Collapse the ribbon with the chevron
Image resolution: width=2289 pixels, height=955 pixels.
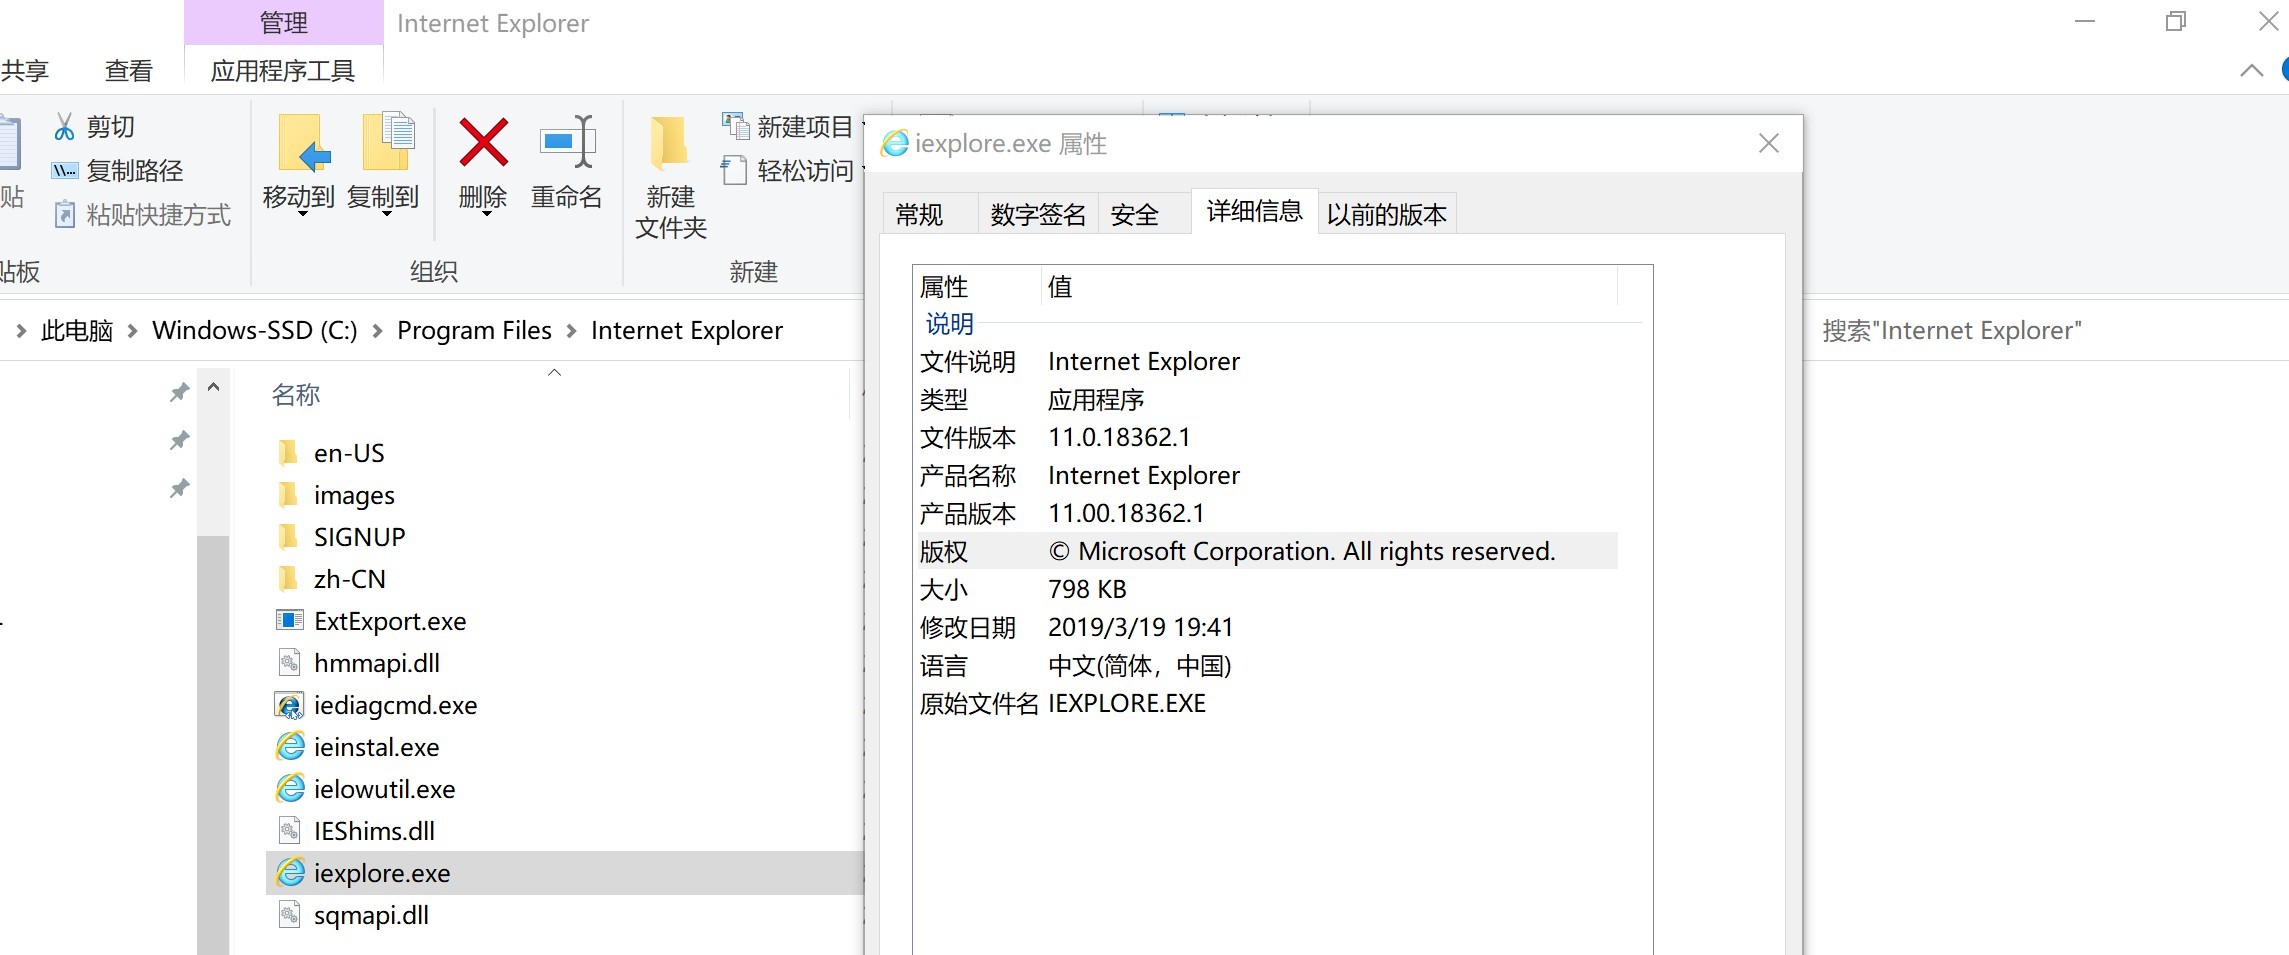[x=2251, y=70]
